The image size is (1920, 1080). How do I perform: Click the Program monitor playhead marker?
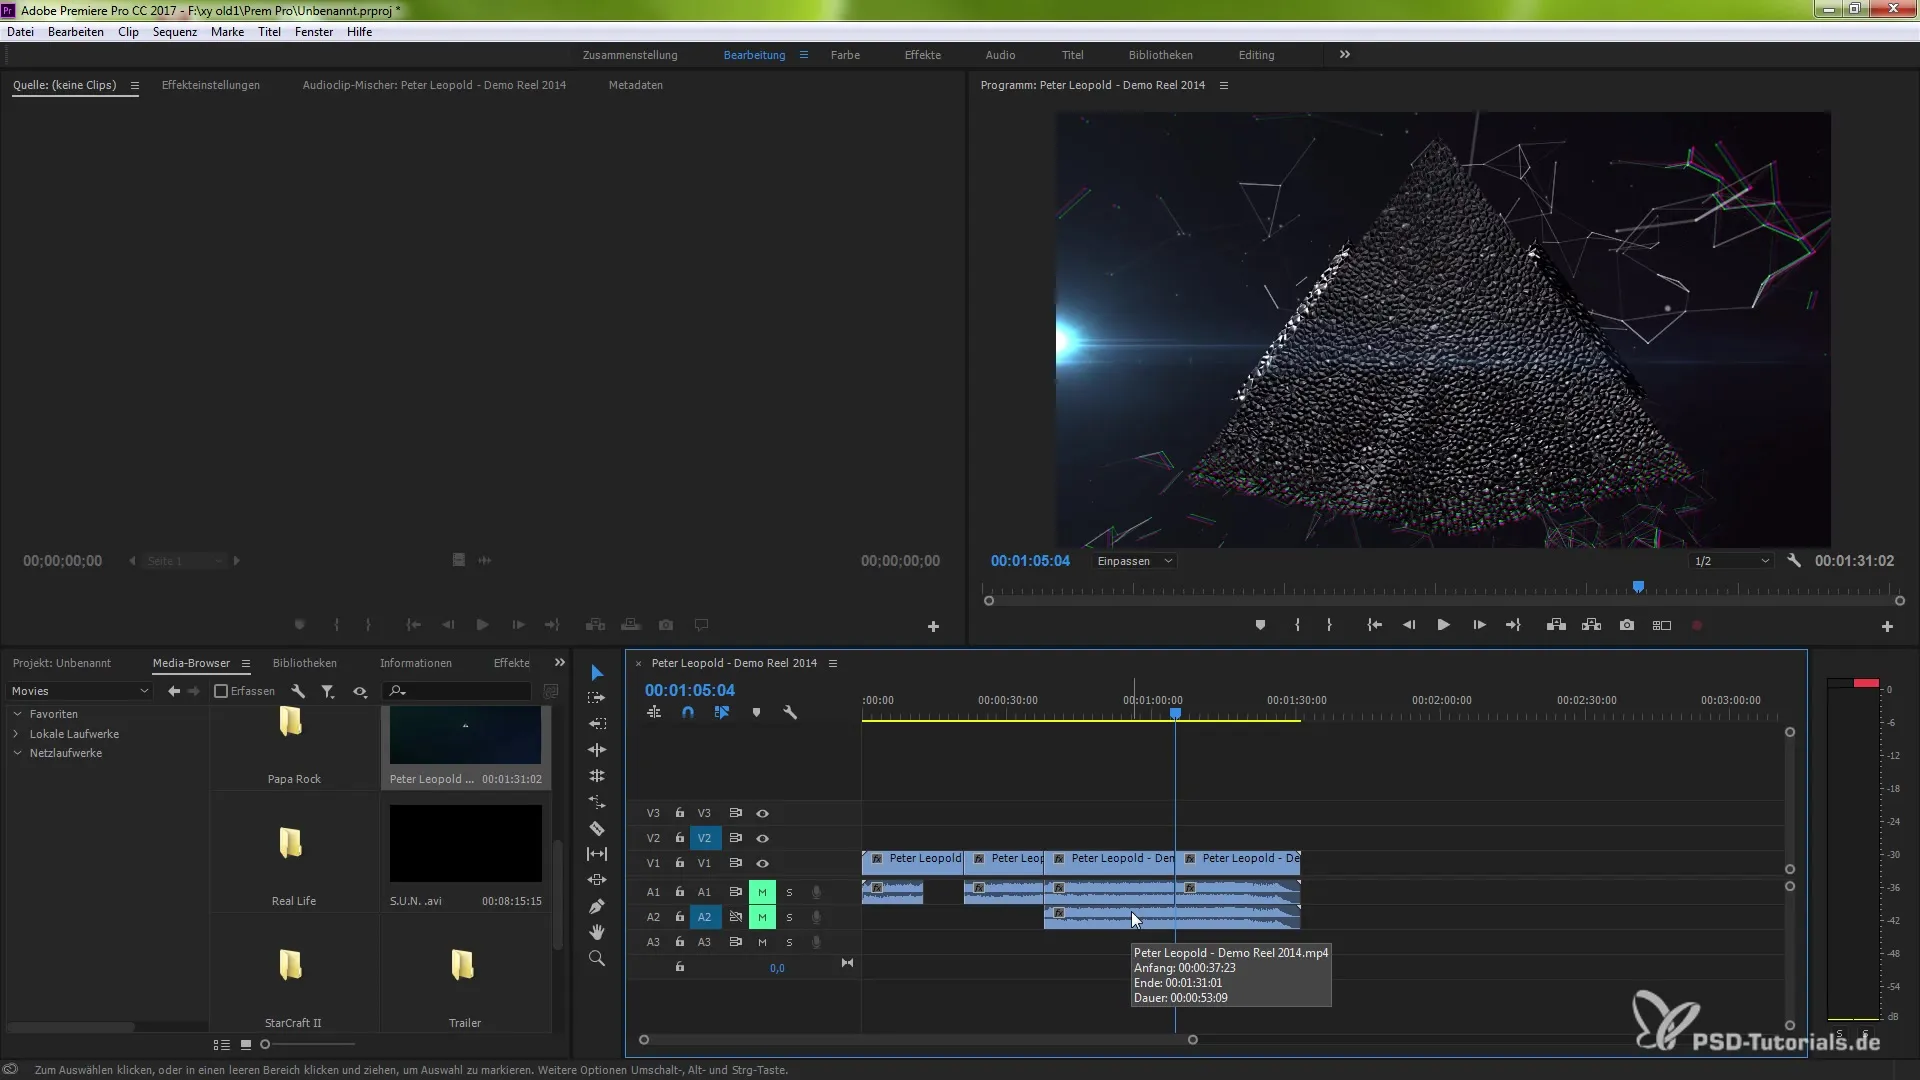tap(1638, 587)
